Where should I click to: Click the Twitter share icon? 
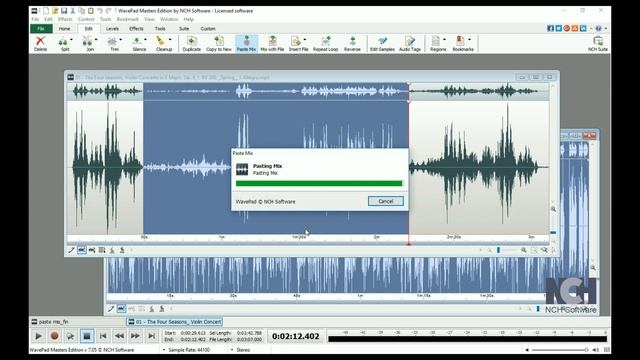click(x=558, y=28)
